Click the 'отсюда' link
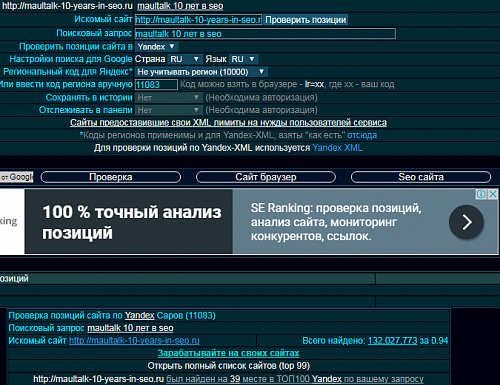This screenshot has height=385, width=500. click(362, 135)
